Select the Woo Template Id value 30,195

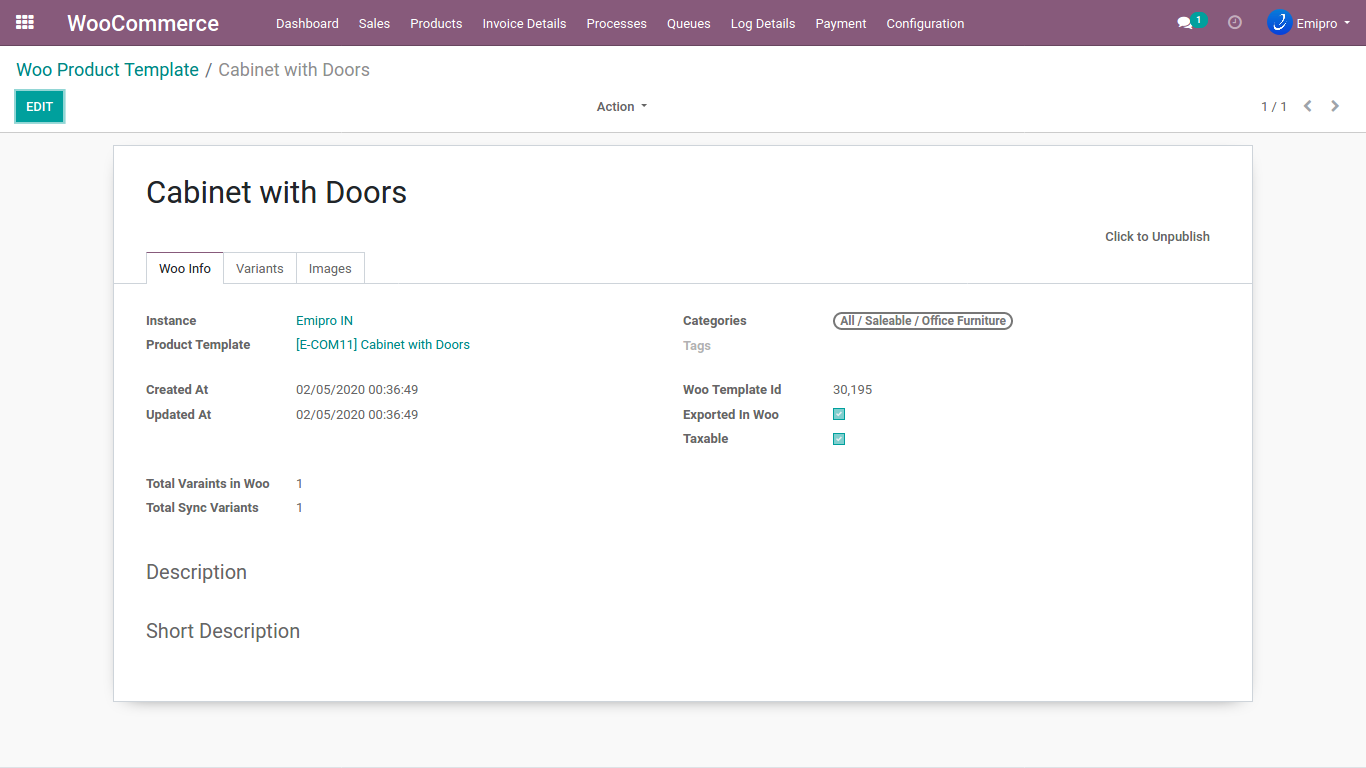853,390
